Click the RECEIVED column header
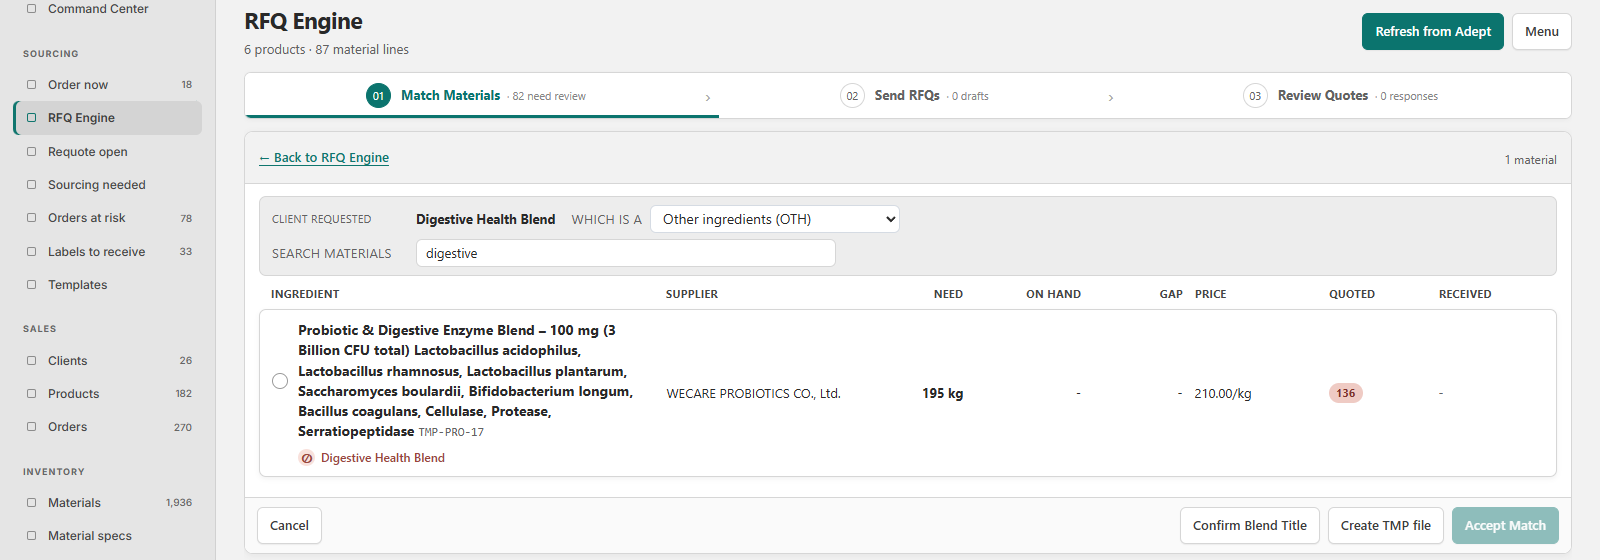The height and width of the screenshot is (560, 1600). 1465,294
